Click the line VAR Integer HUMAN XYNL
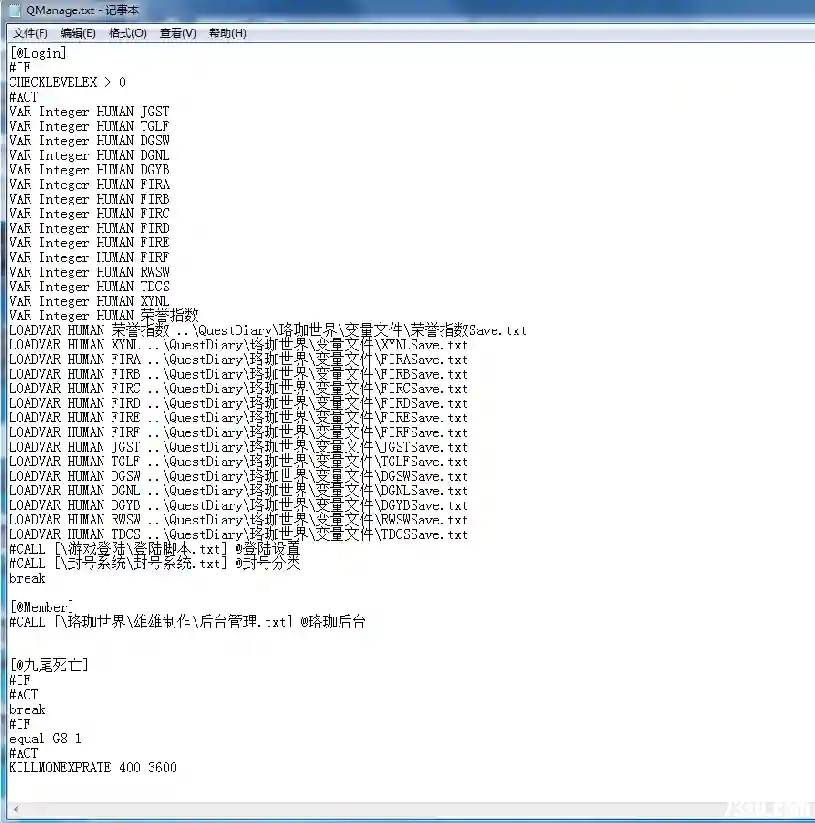 pos(89,301)
